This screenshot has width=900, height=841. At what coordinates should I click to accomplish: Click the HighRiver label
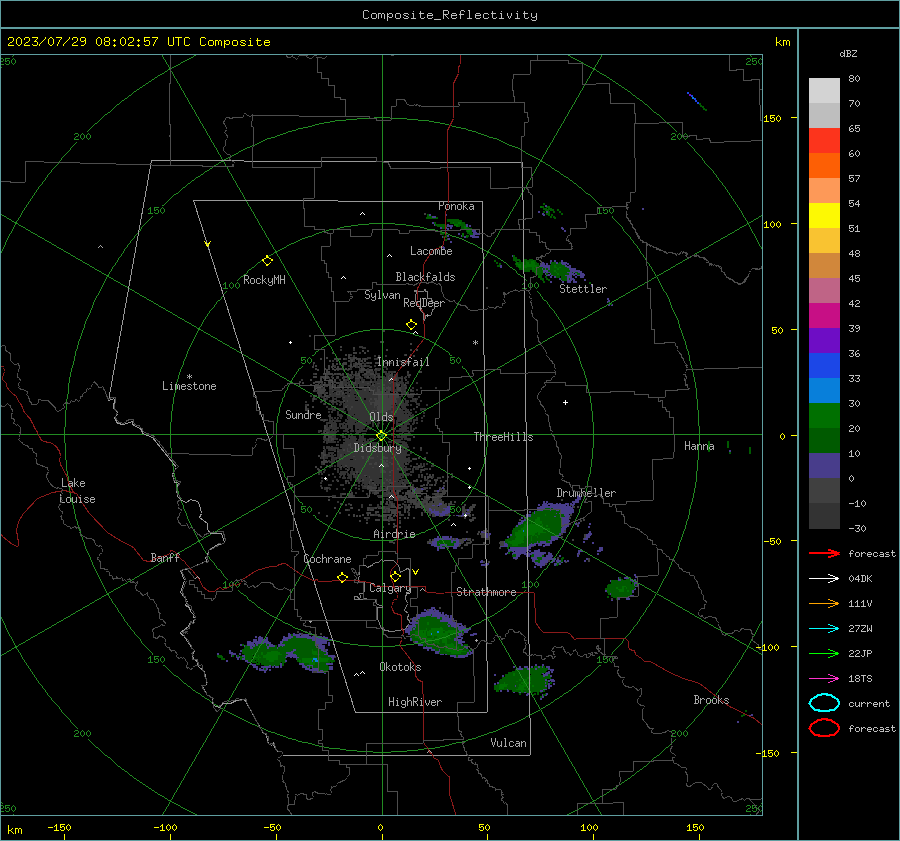(x=415, y=702)
